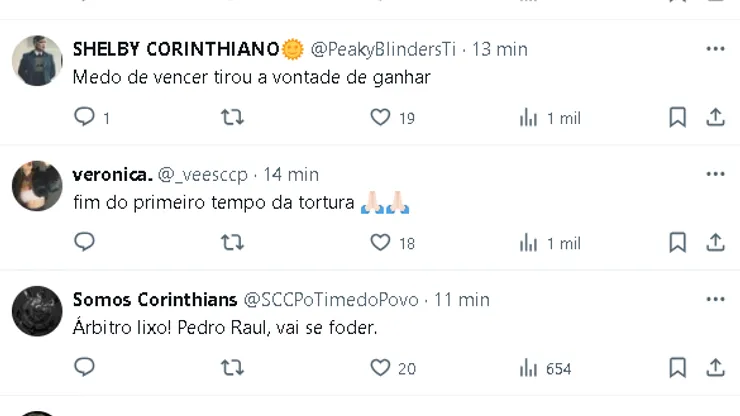This screenshot has width=740, height=416.
Task: Click veronica.'s profile avatar
Action: [37, 186]
